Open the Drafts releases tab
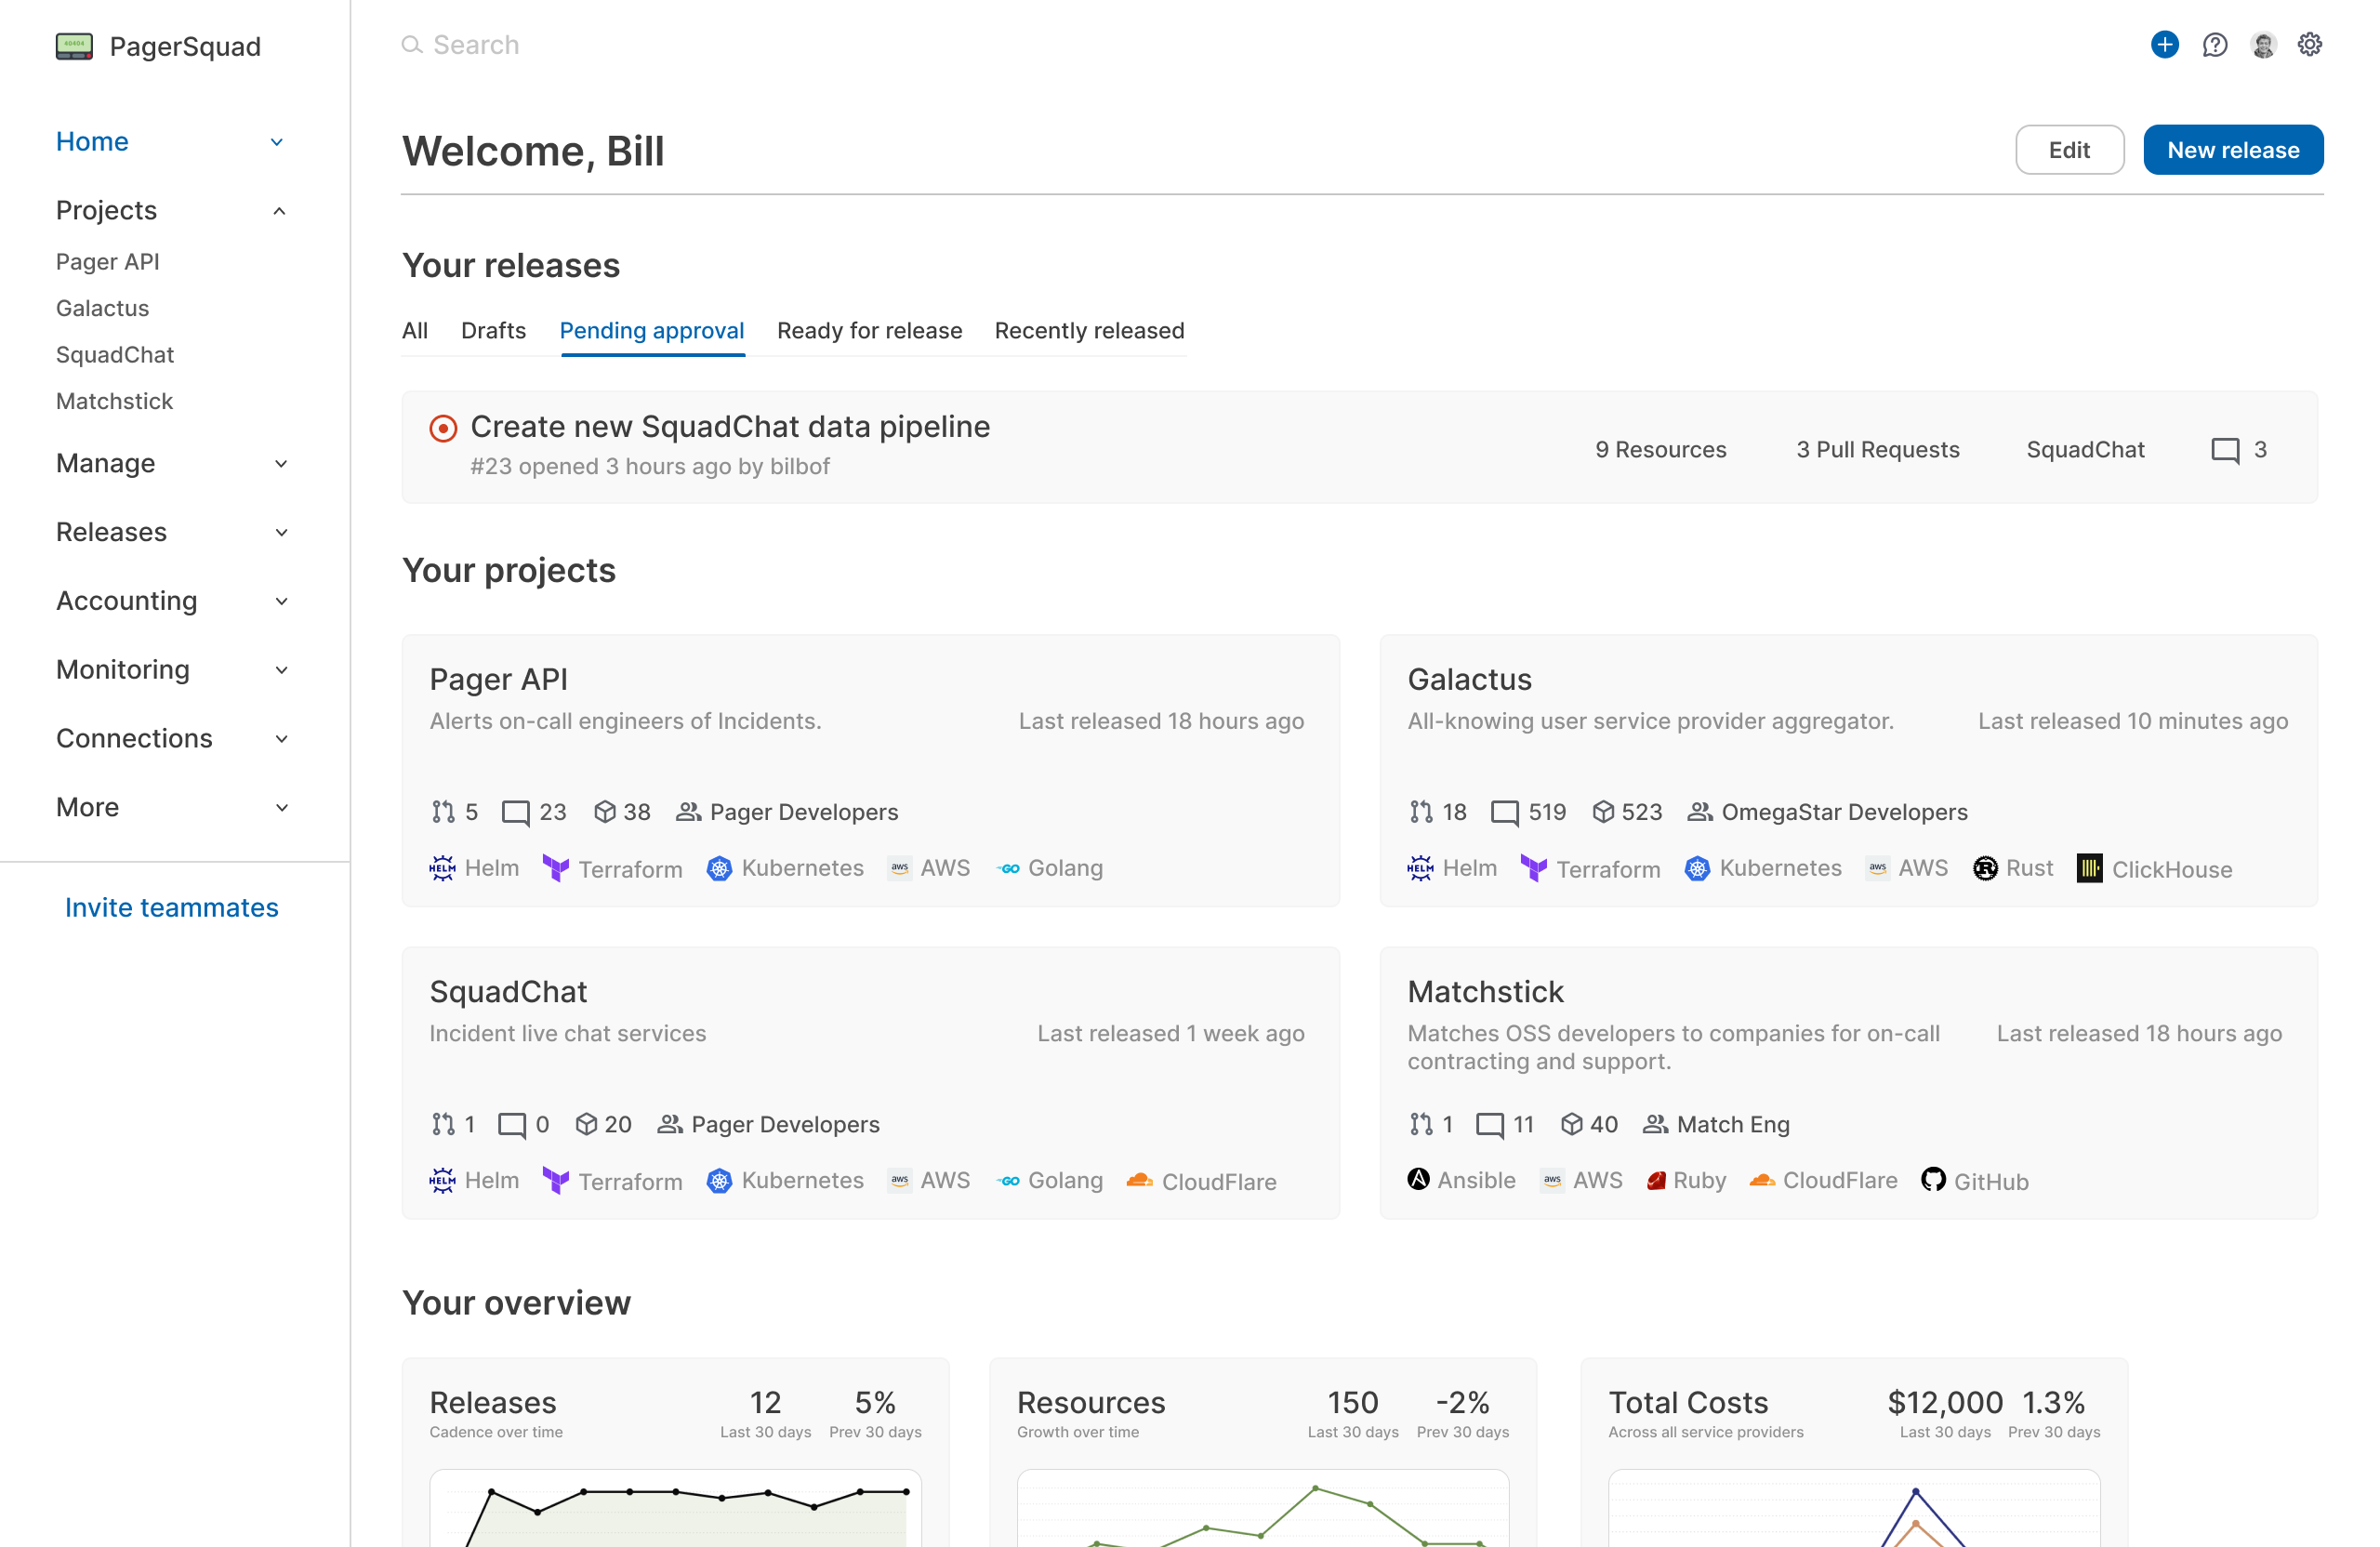 tap(493, 330)
